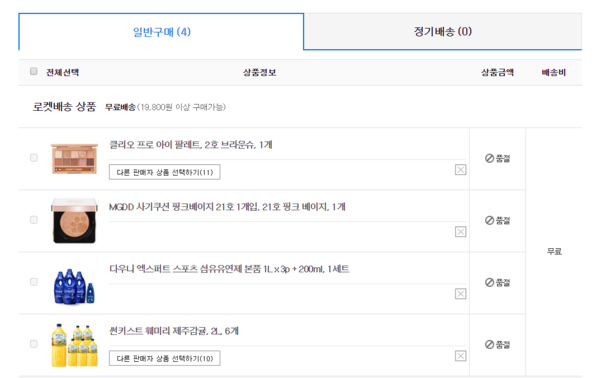The image size is (601, 378).
Task: Click the 상품금액 column header
Action: (498, 72)
